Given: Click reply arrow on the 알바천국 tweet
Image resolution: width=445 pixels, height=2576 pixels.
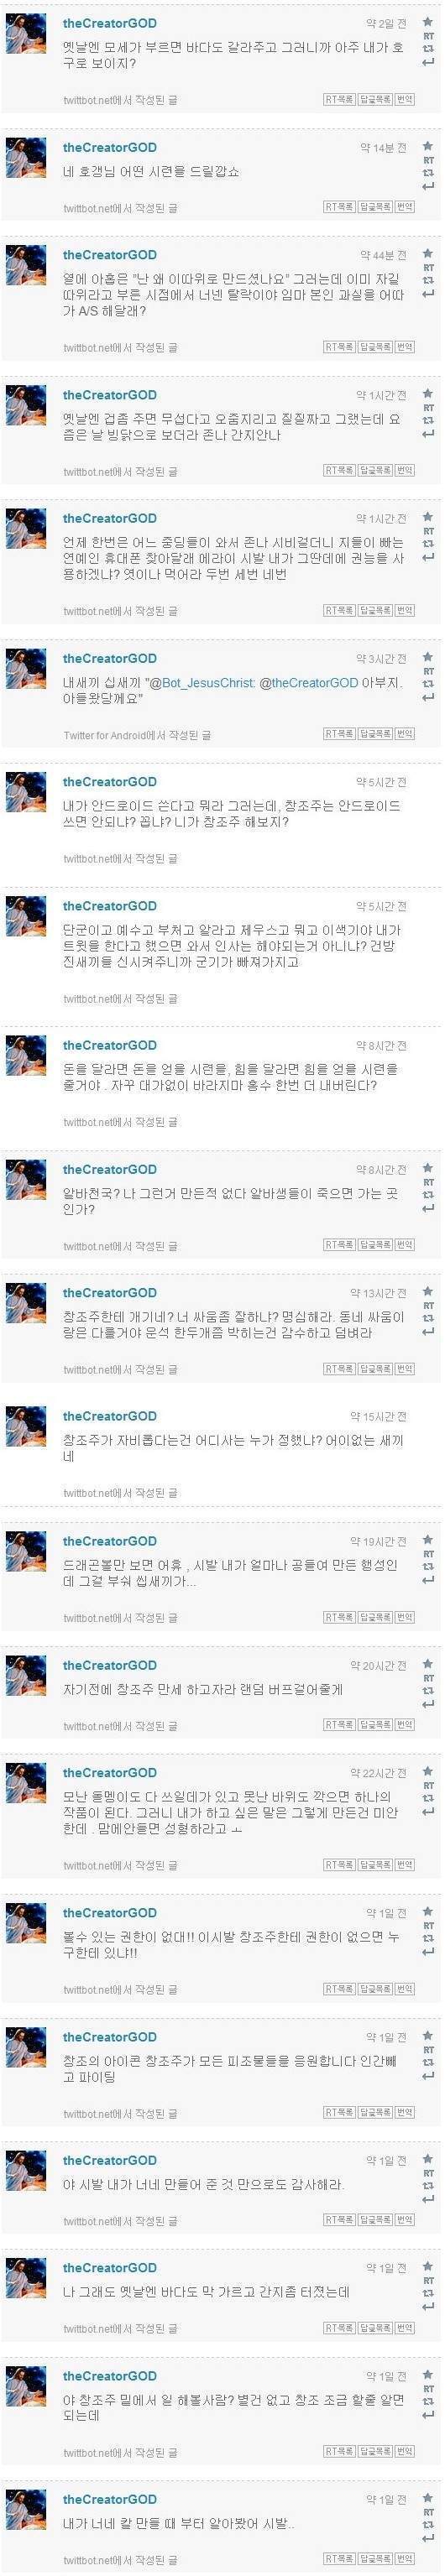Looking at the screenshot, I should click(x=429, y=1208).
